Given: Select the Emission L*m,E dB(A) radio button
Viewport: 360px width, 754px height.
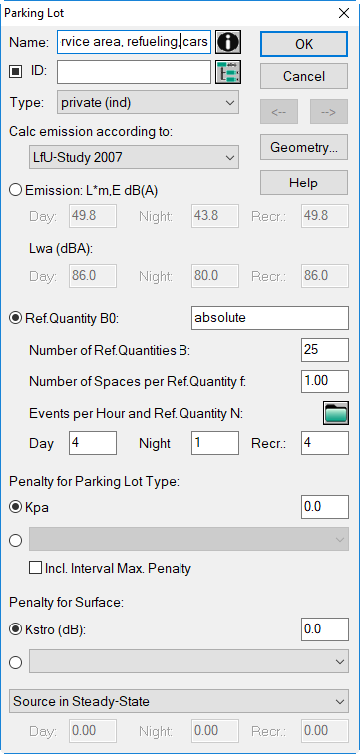Looking at the screenshot, I should click(16, 190).
